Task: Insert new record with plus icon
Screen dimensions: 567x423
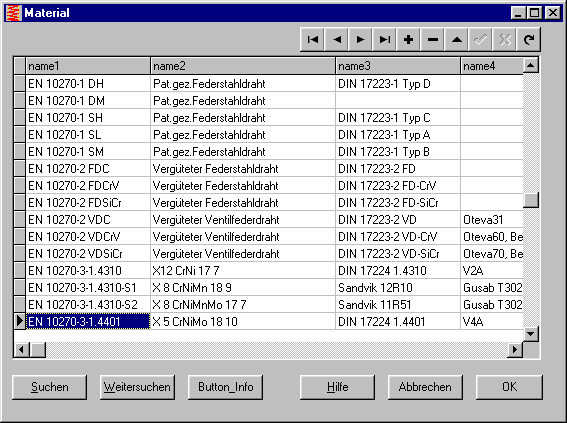Action: (x=409, y=39)
